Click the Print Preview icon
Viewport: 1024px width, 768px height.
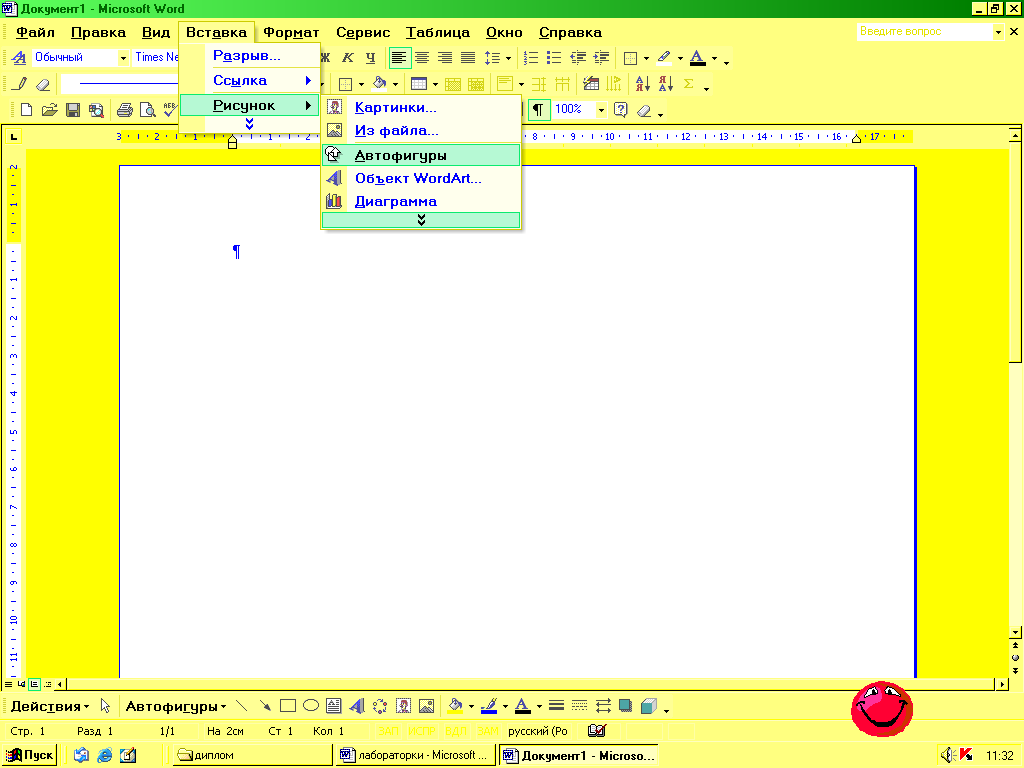coord(148,110)
